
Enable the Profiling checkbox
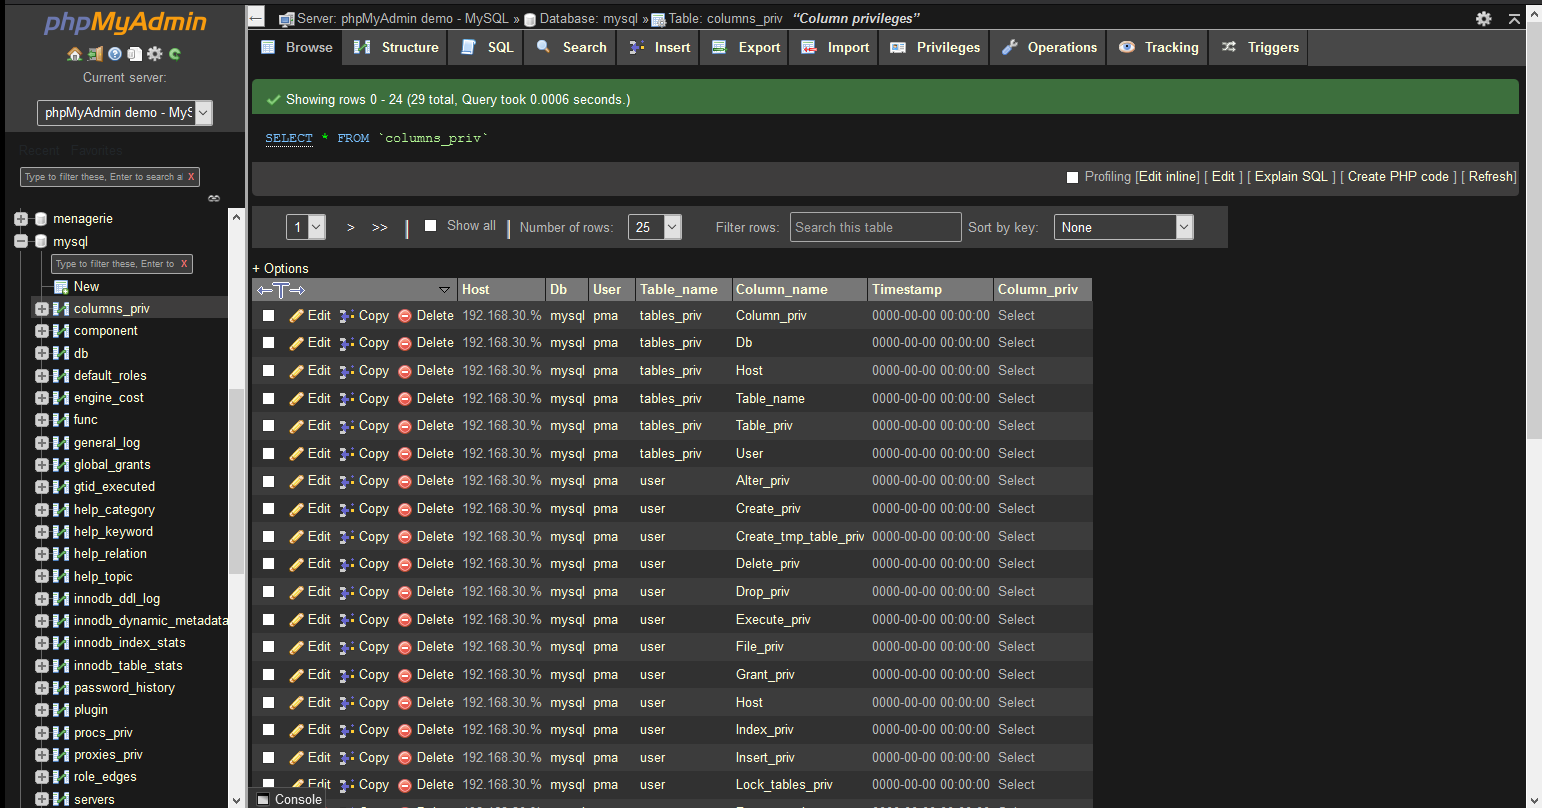[x=1072, y=177]
